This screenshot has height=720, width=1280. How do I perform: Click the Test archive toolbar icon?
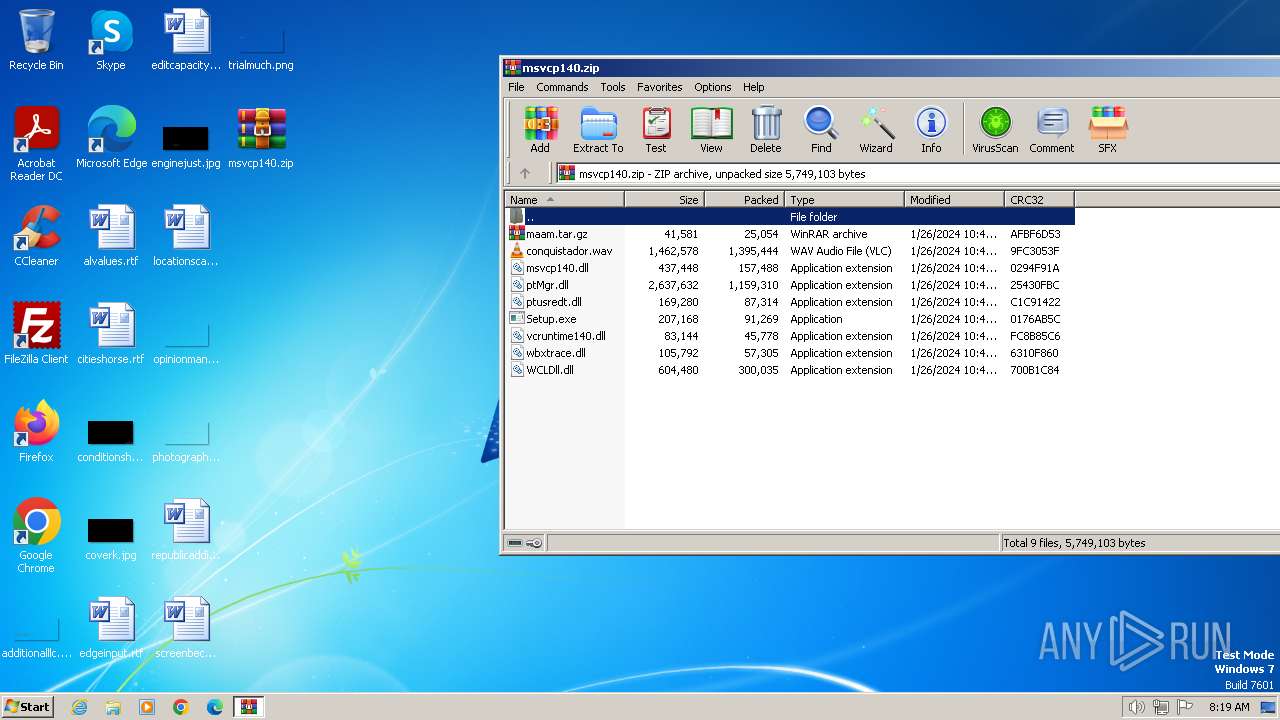(x=656, y=130)
